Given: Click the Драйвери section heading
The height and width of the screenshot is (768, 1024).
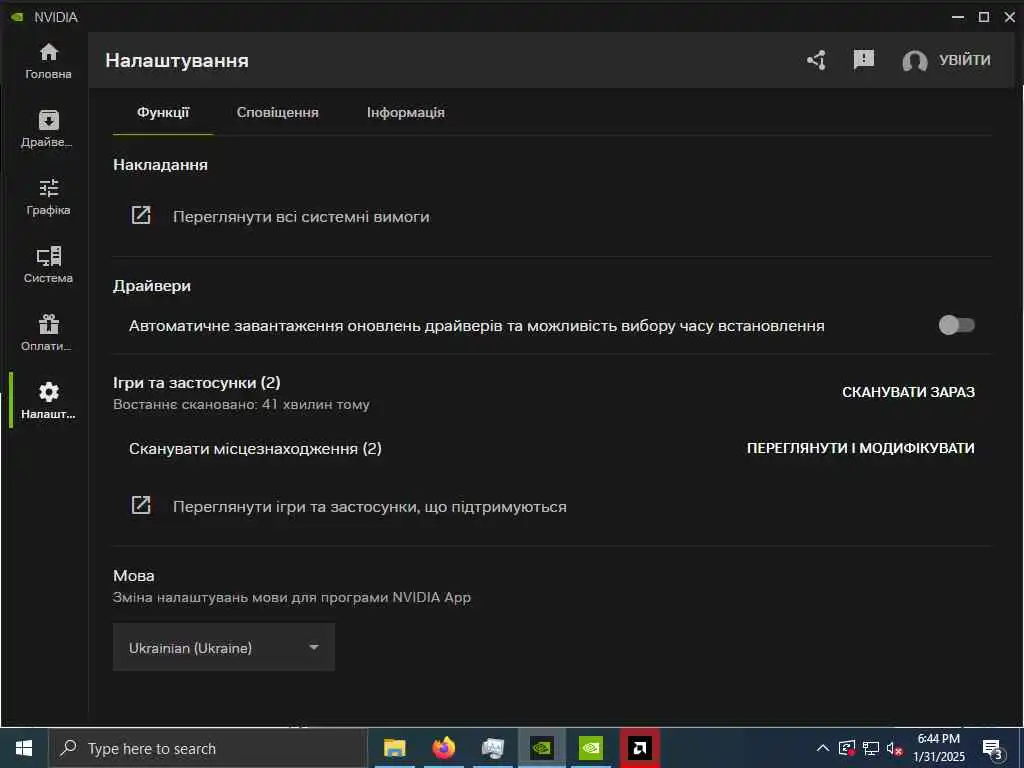Looking at the screenshot, I should (x=152, y=286).
